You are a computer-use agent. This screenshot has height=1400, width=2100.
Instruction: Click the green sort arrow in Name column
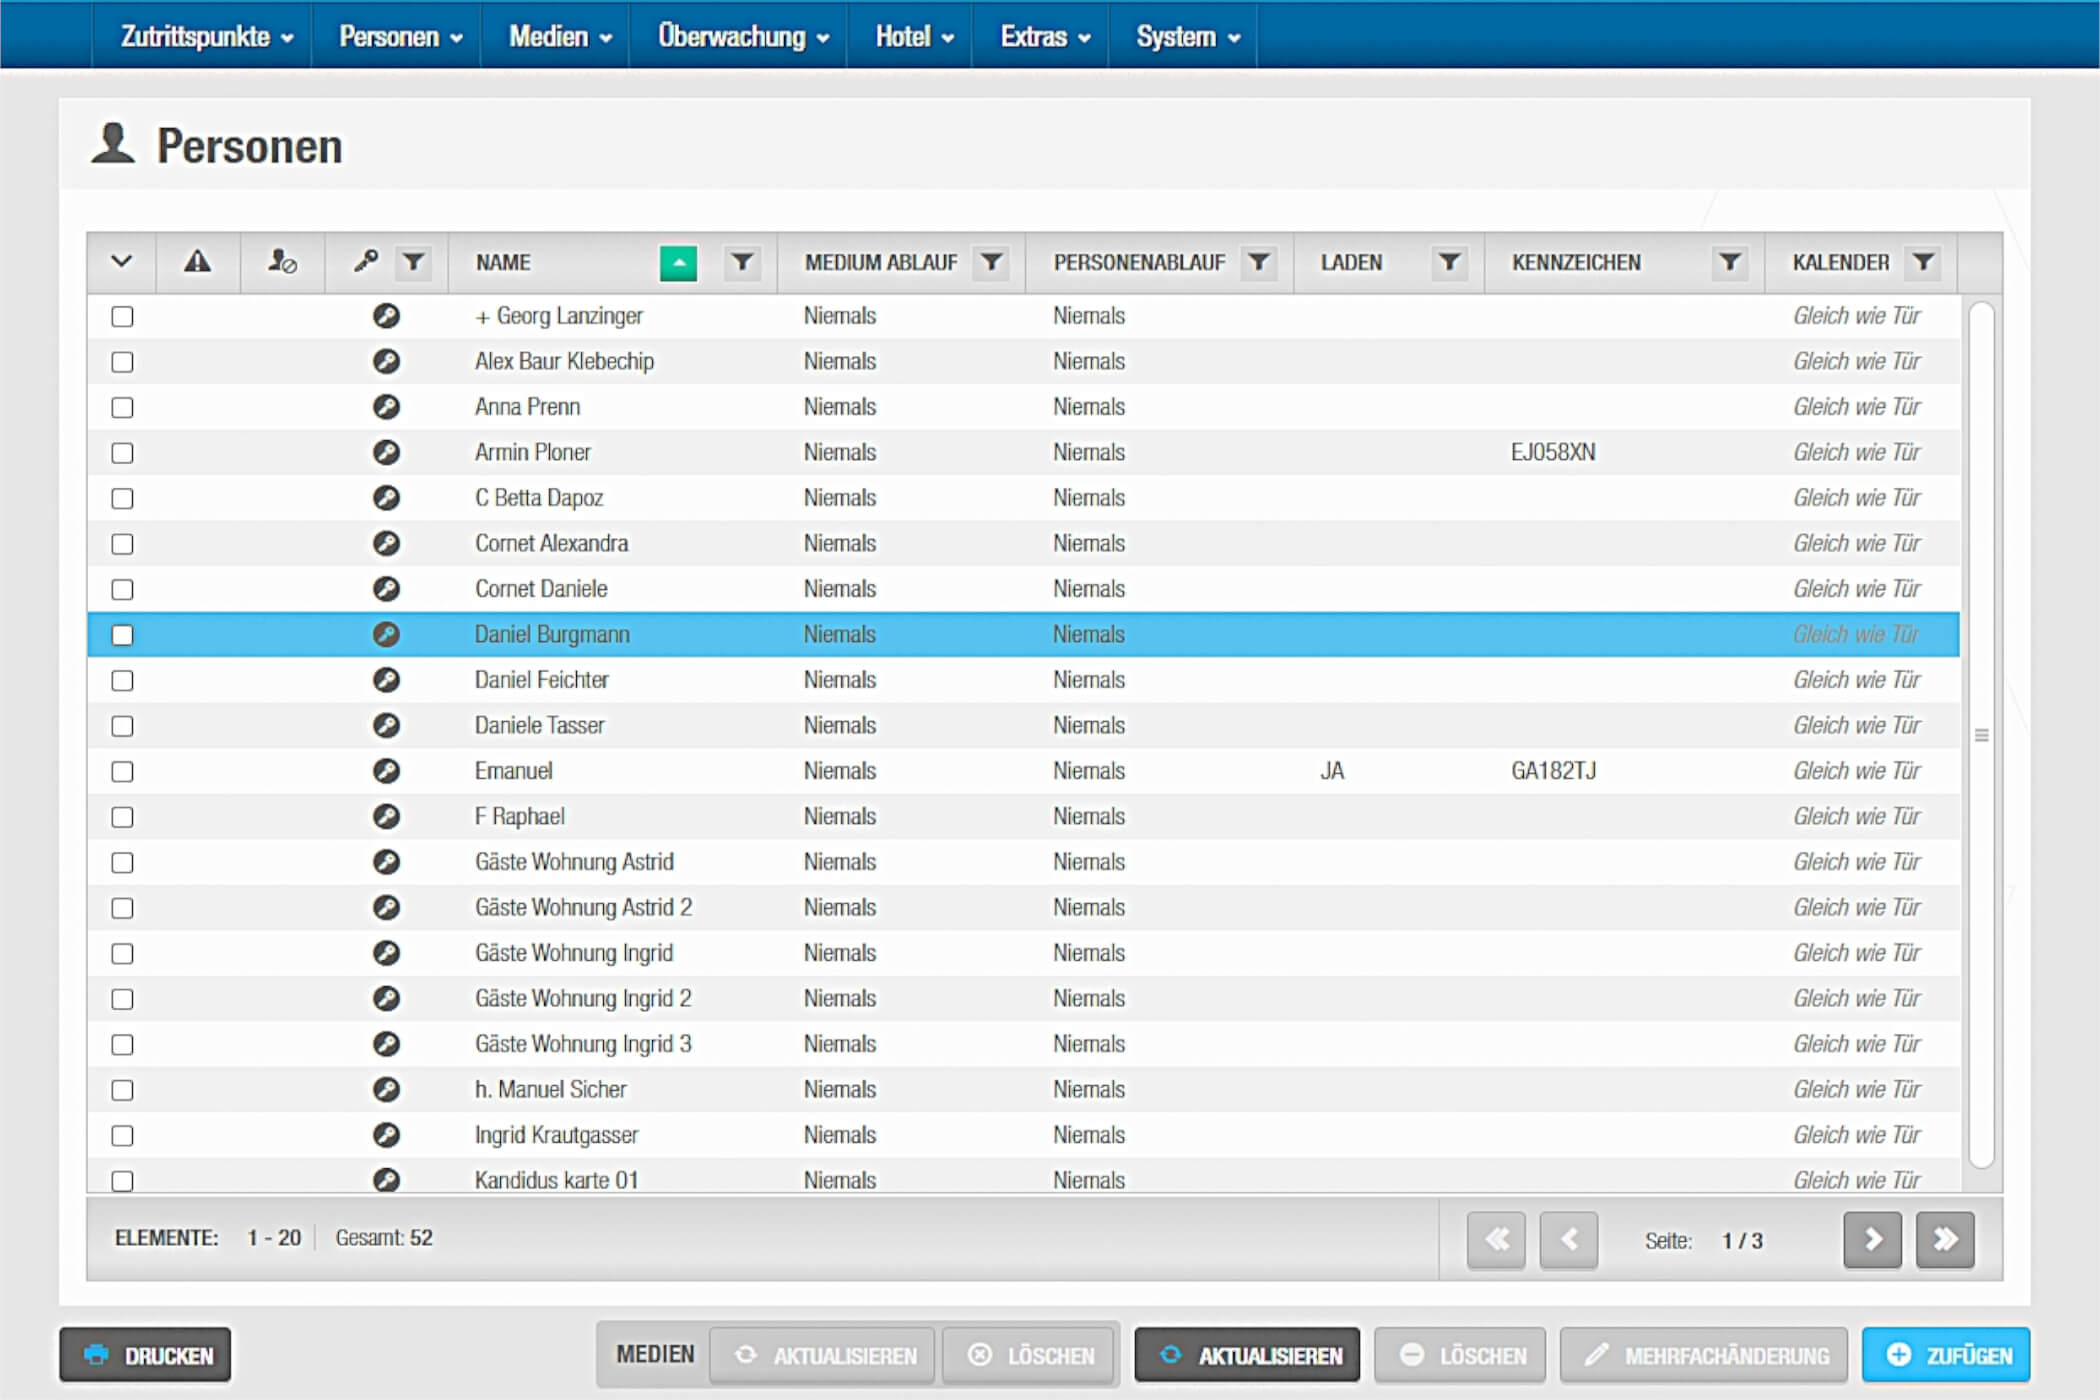tap(678, 263)
